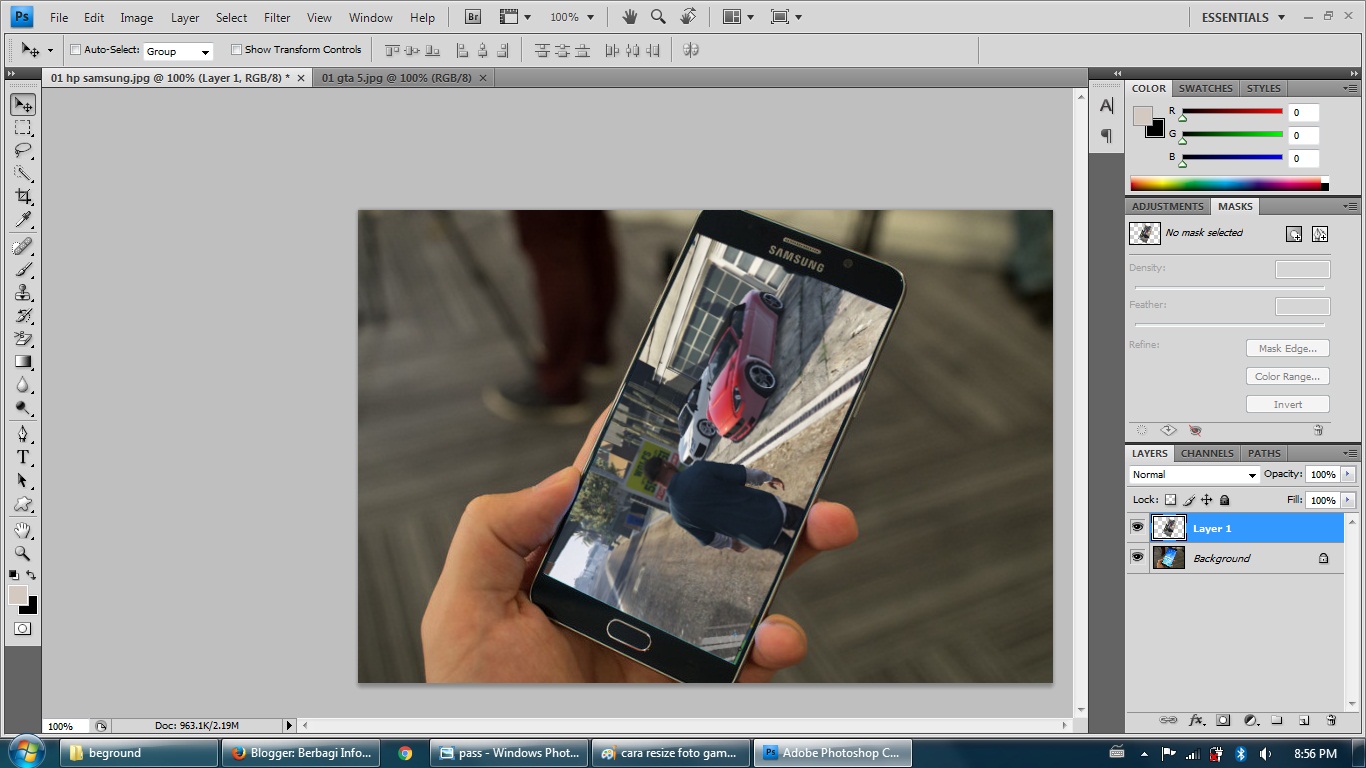This screenshot has width=1366, height=768.
Task: Select the Pen tool
Action: (x=23, y=435)
